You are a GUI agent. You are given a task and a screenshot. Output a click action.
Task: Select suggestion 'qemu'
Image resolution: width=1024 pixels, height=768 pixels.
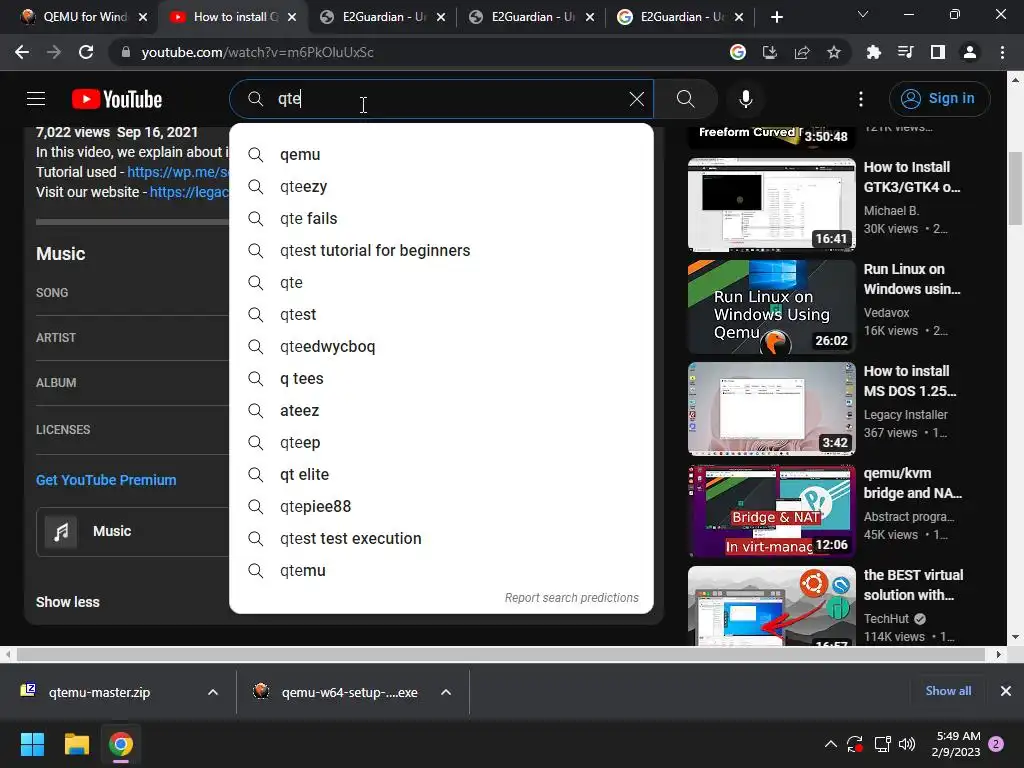pyautogui.click(x=441, y=154)
